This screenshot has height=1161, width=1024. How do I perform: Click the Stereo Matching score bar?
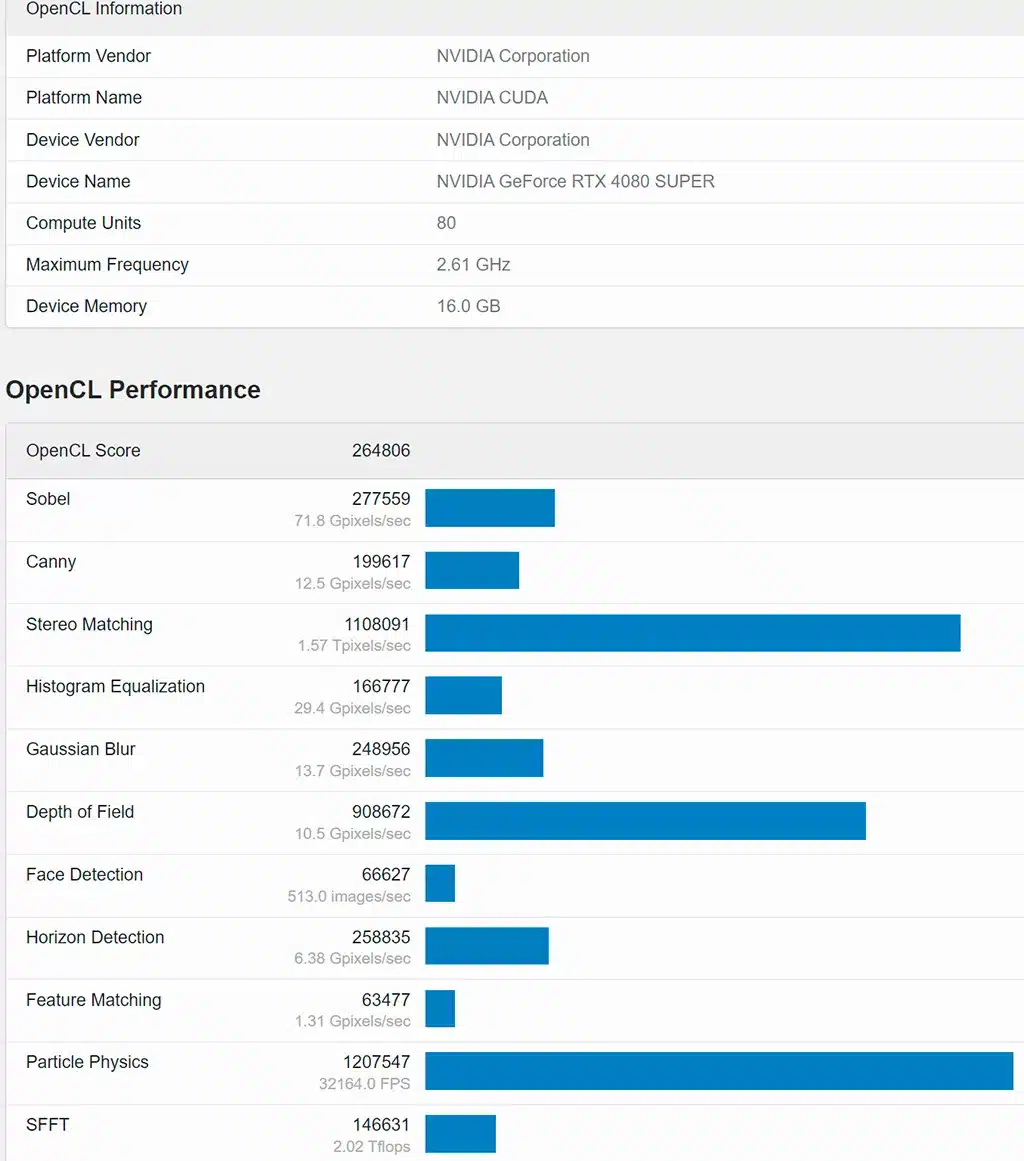[692, 633]
